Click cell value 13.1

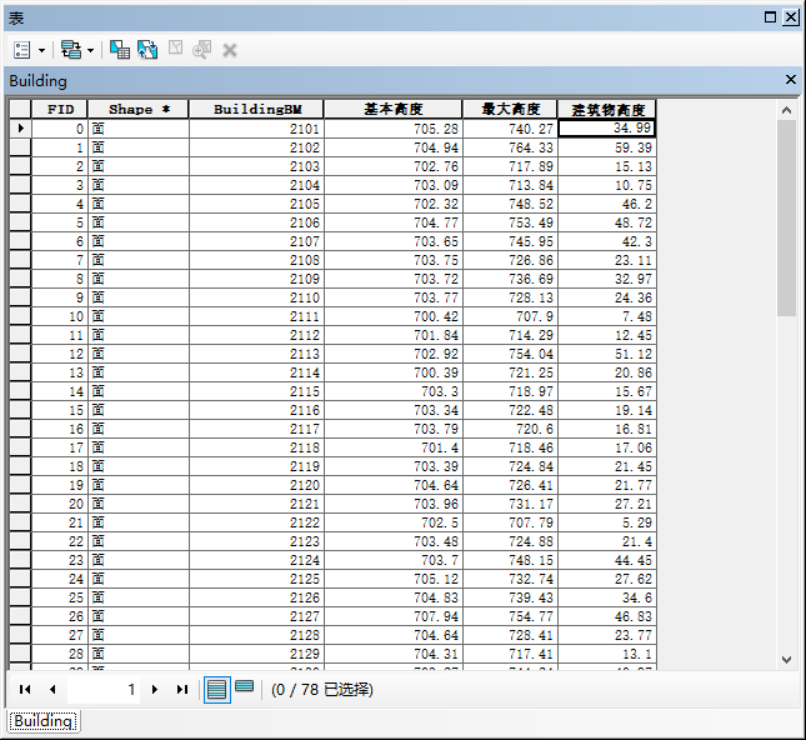tap(607, 654)
